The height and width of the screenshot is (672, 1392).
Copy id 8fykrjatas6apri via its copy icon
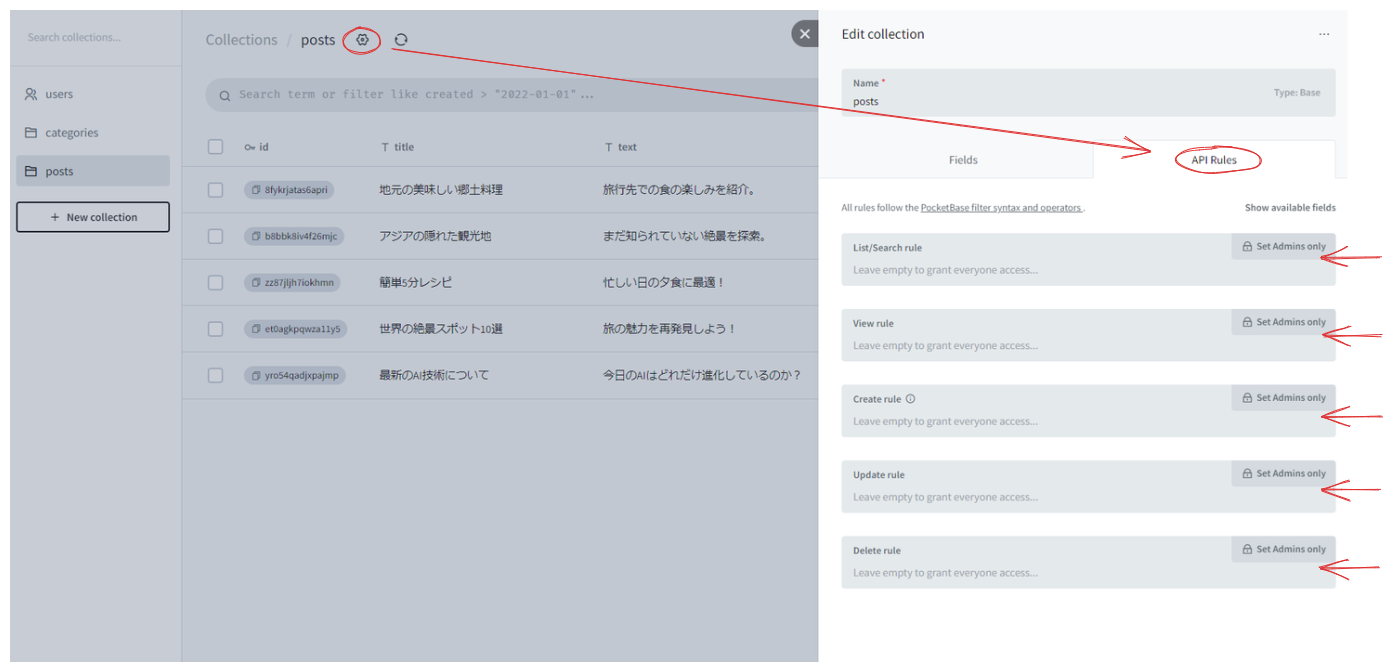point(256,190)
